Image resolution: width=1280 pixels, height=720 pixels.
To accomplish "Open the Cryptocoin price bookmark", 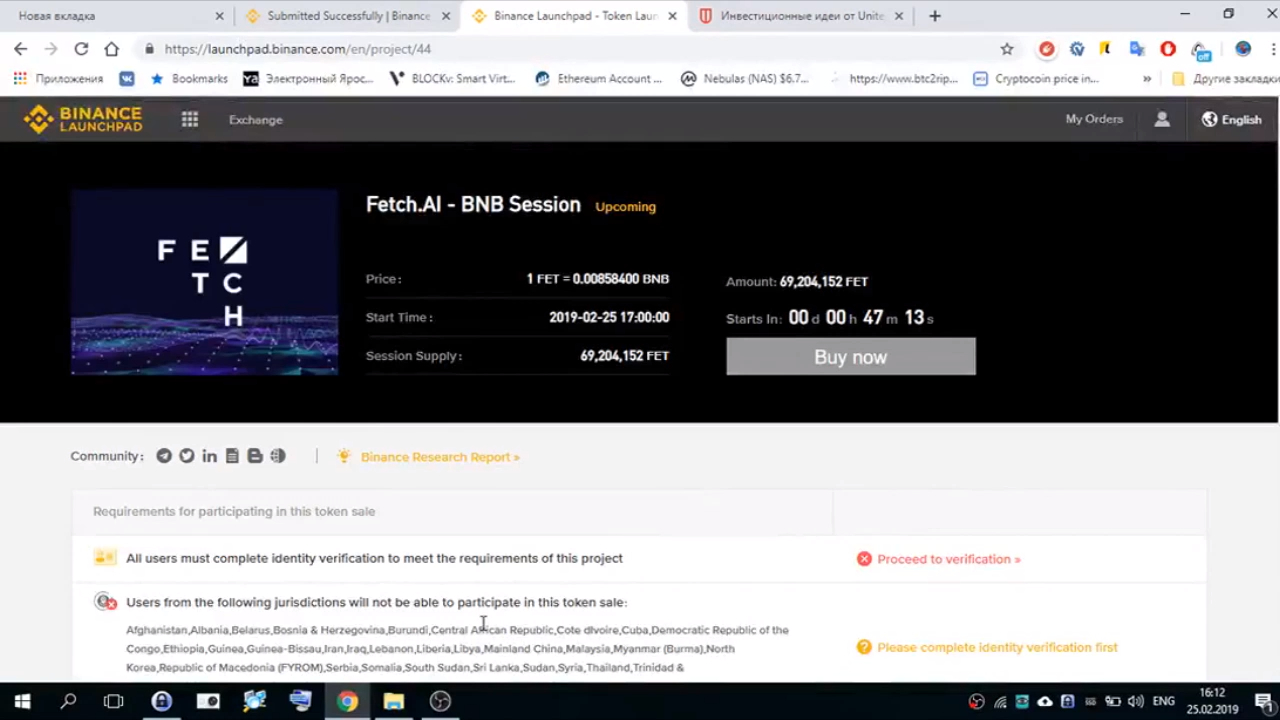I will coord(1036,79).
